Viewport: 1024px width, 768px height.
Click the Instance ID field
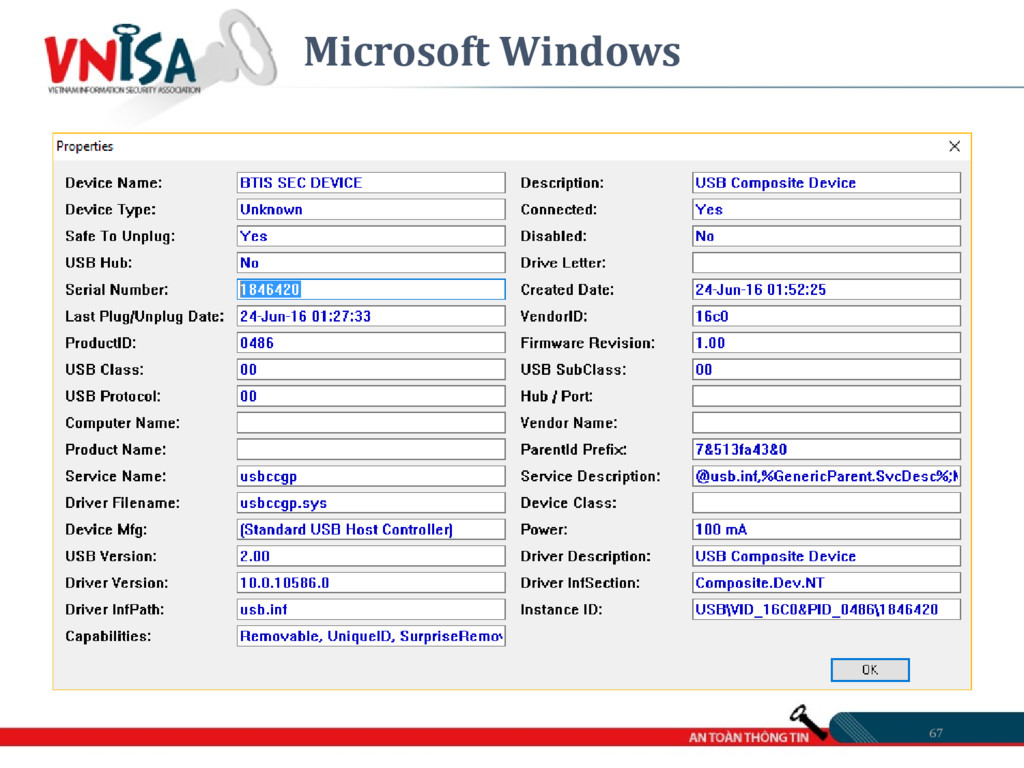(826, 609)
